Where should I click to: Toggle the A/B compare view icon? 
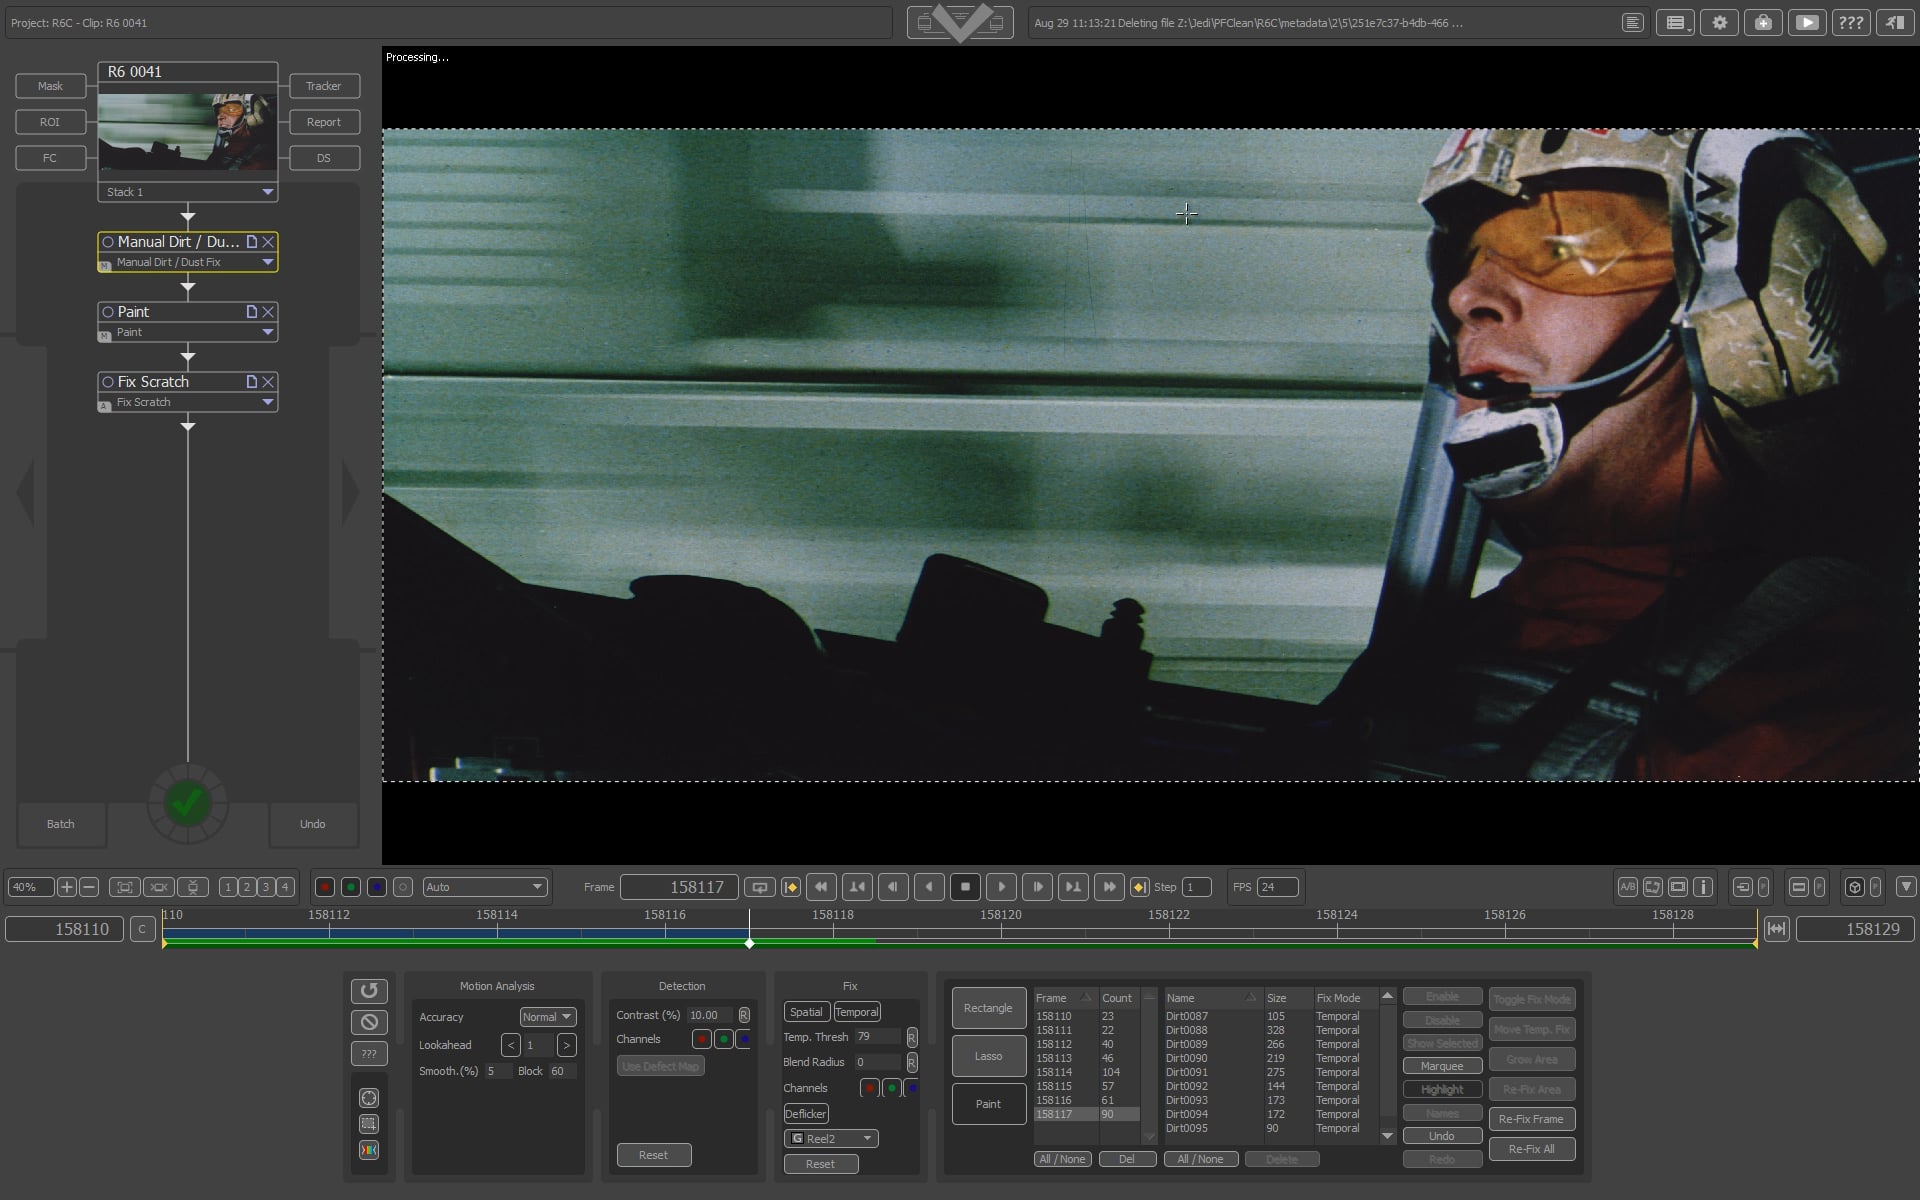[1628, 887]
